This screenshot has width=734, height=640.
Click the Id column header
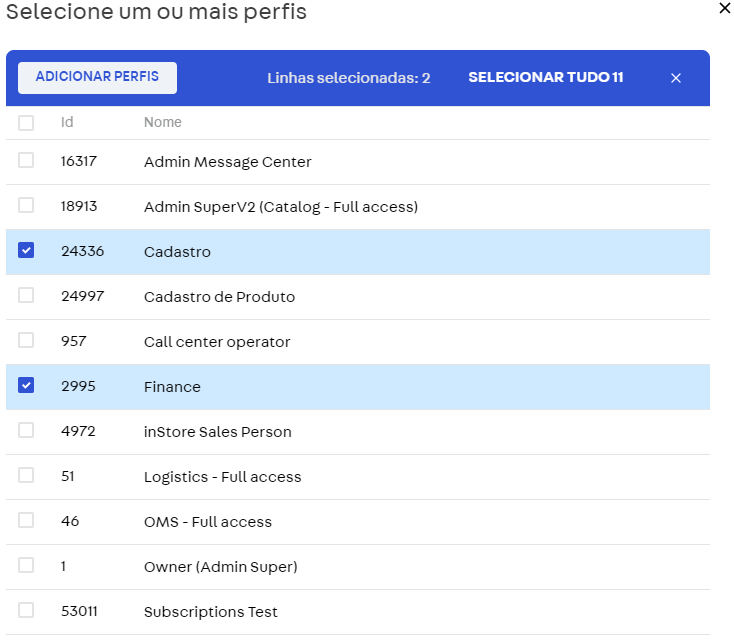click(67, 122)
